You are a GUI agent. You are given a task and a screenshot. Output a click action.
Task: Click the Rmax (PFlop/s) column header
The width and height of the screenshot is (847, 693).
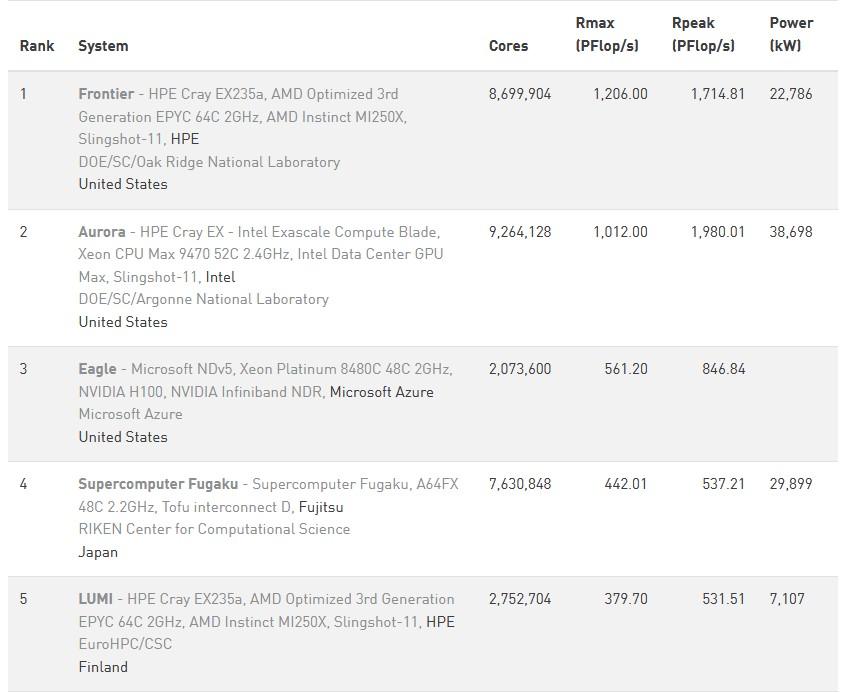607,34
